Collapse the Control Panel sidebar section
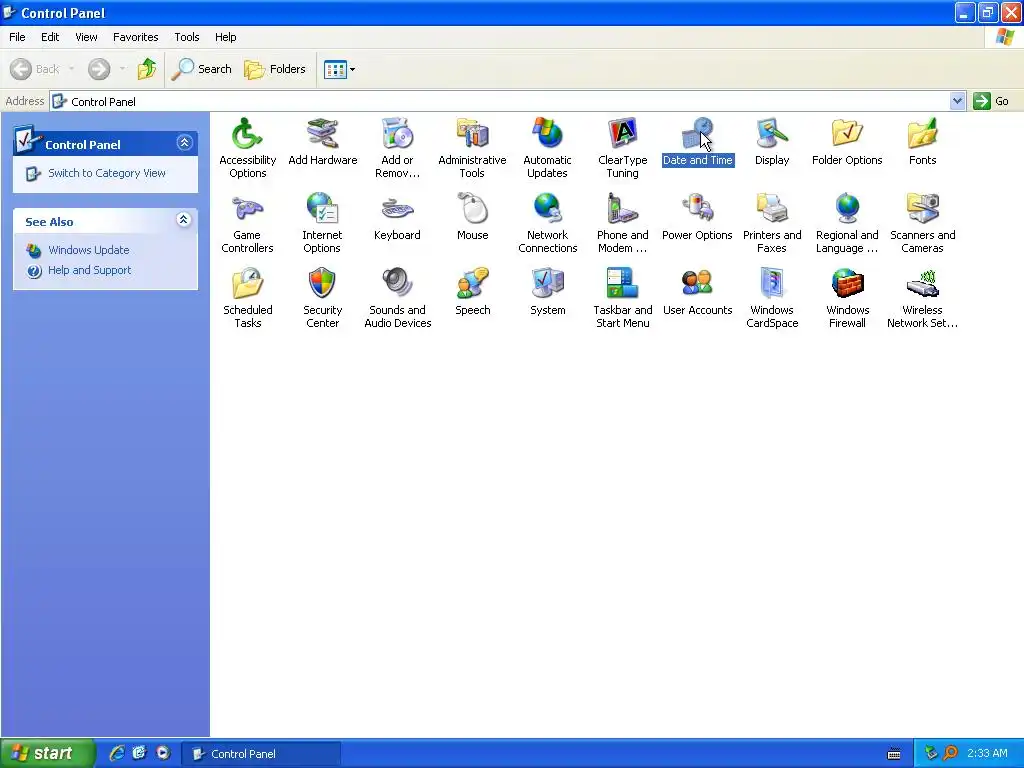Viewport: 1024px width, 768px height. click(184, 143)
